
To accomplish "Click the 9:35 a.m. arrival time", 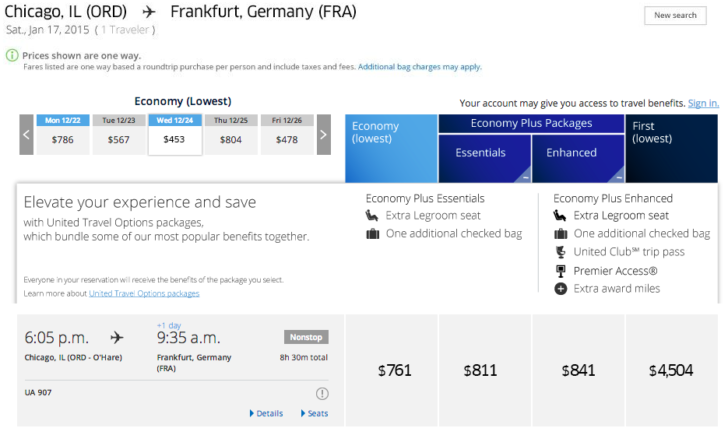I will [x=188, y=338].
